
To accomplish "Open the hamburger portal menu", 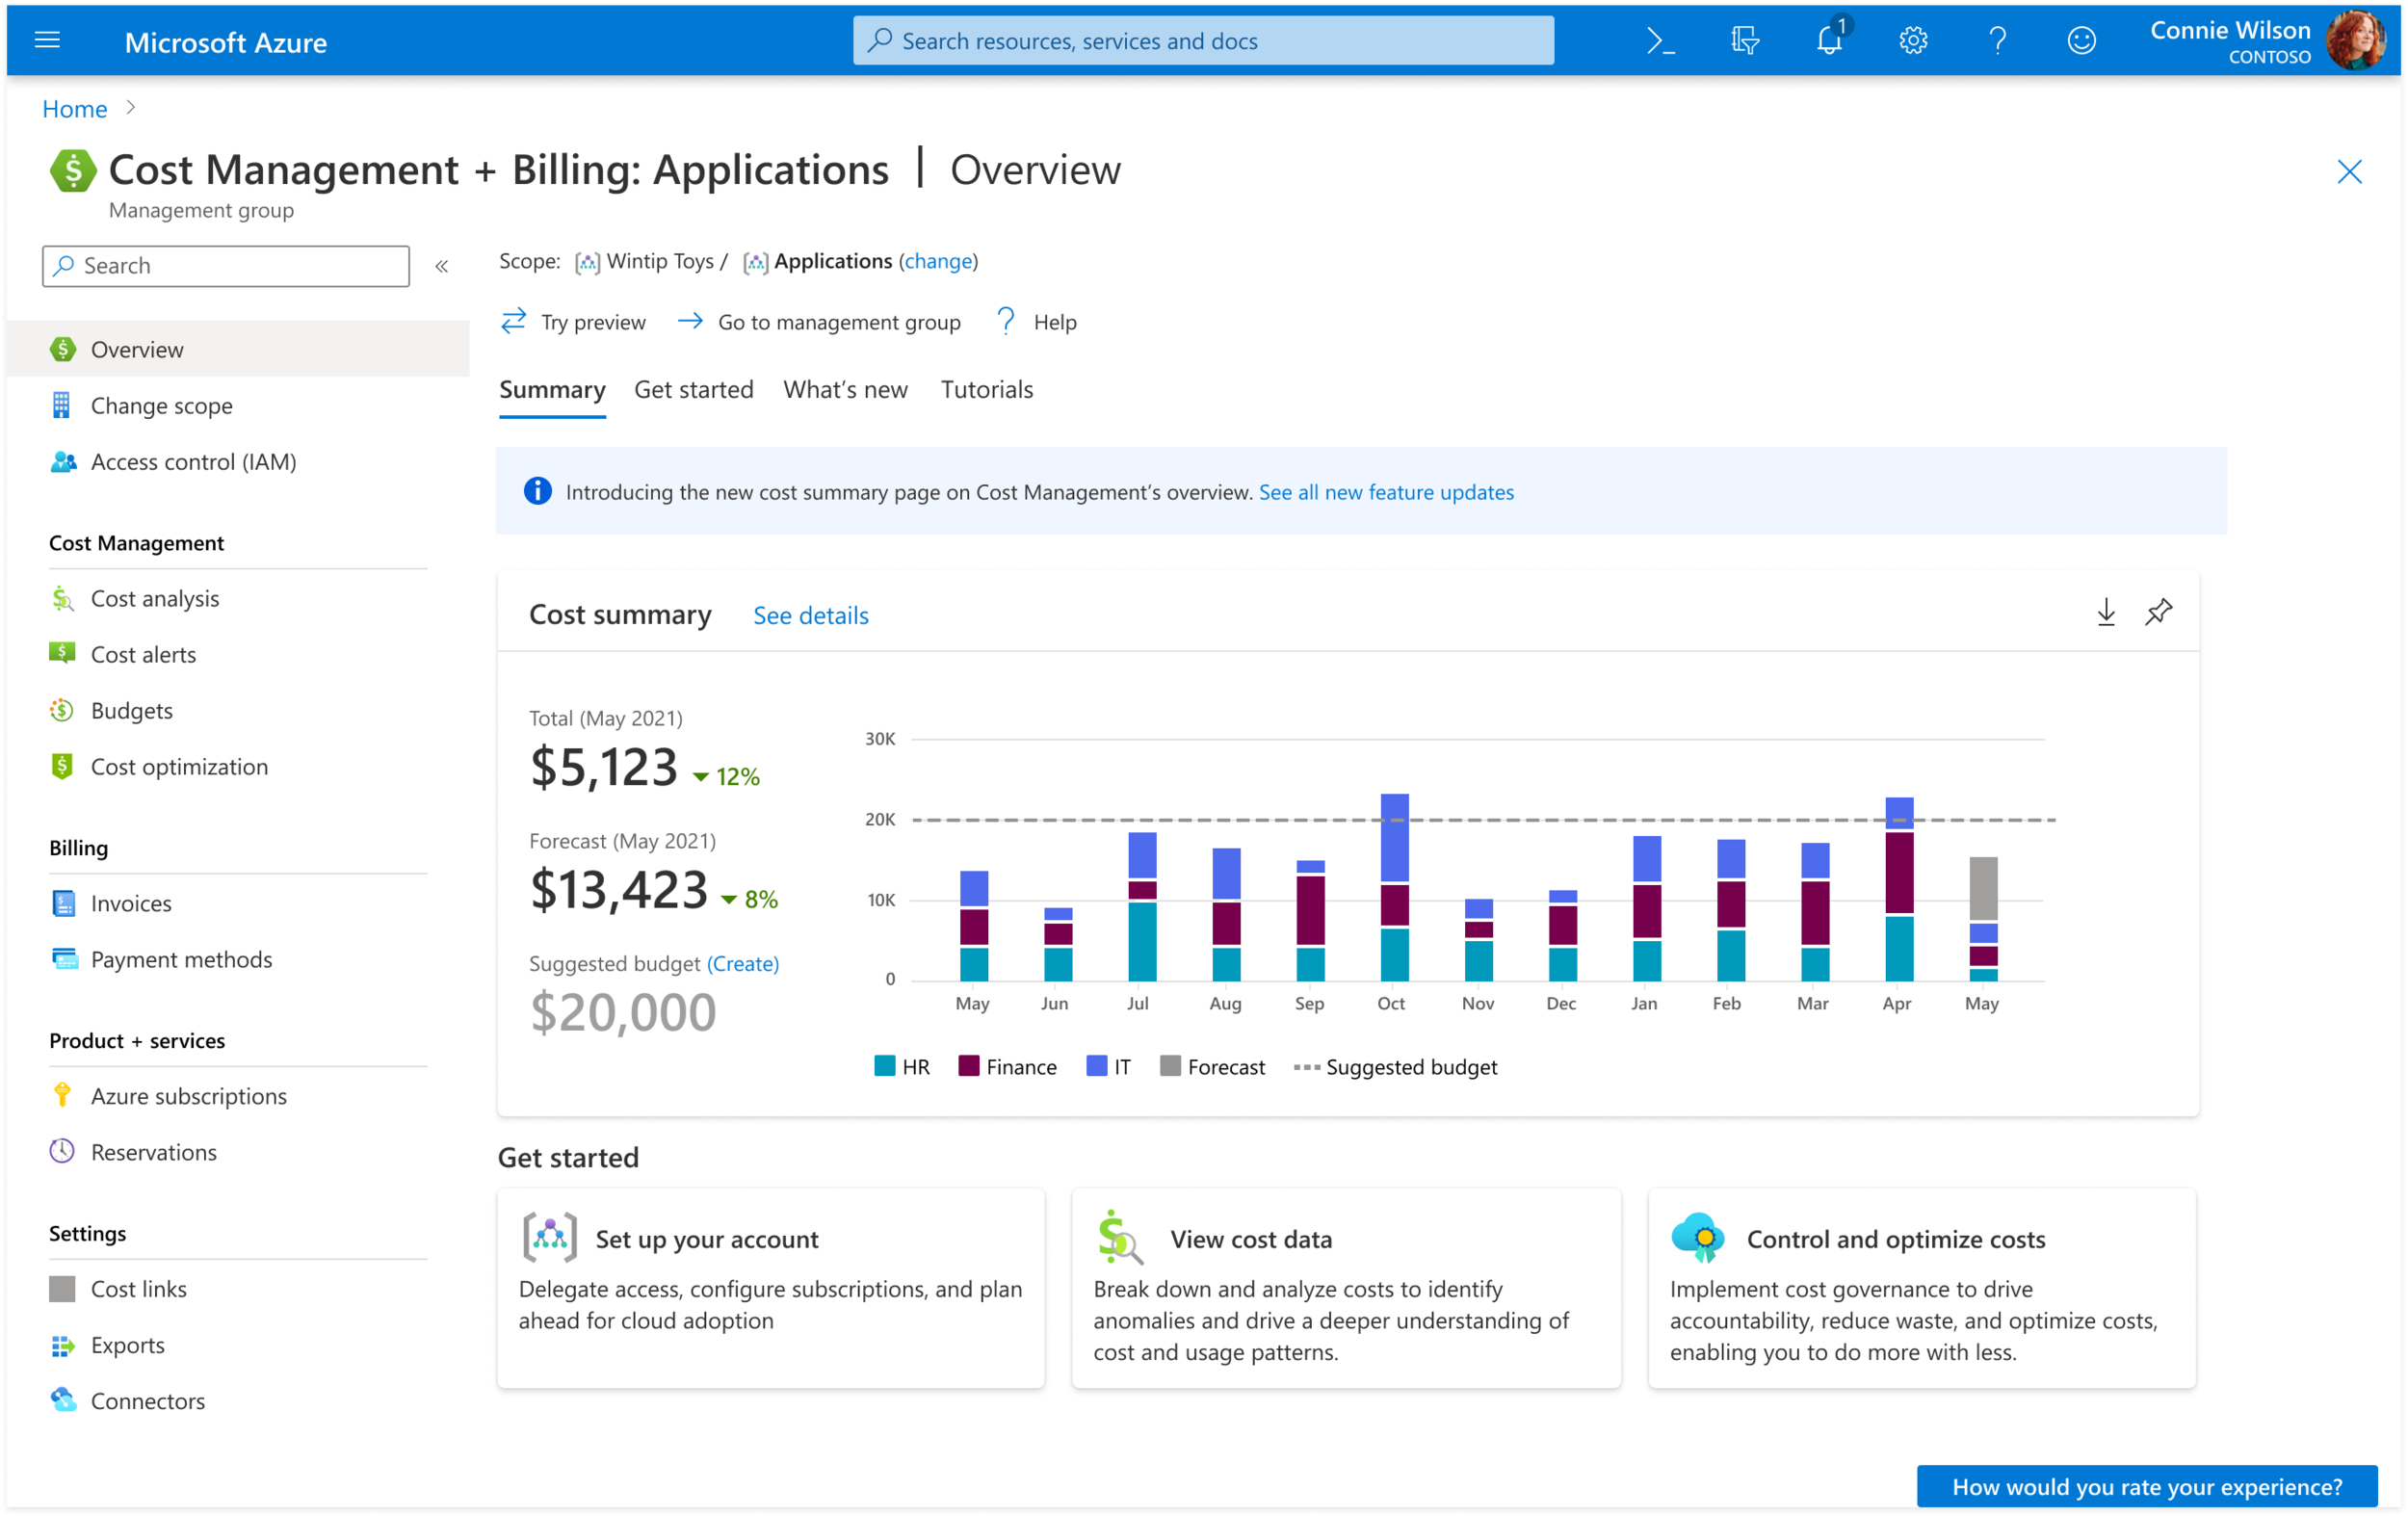I will pos(47,41).
